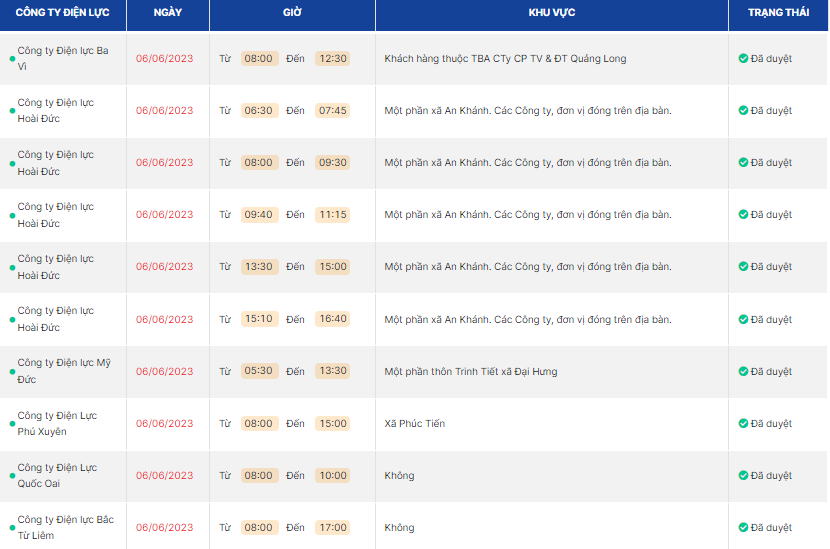This screenshot has height=549, width=830.
Task: Click the 09:30 end time badge
Action: tap(332, 162)
